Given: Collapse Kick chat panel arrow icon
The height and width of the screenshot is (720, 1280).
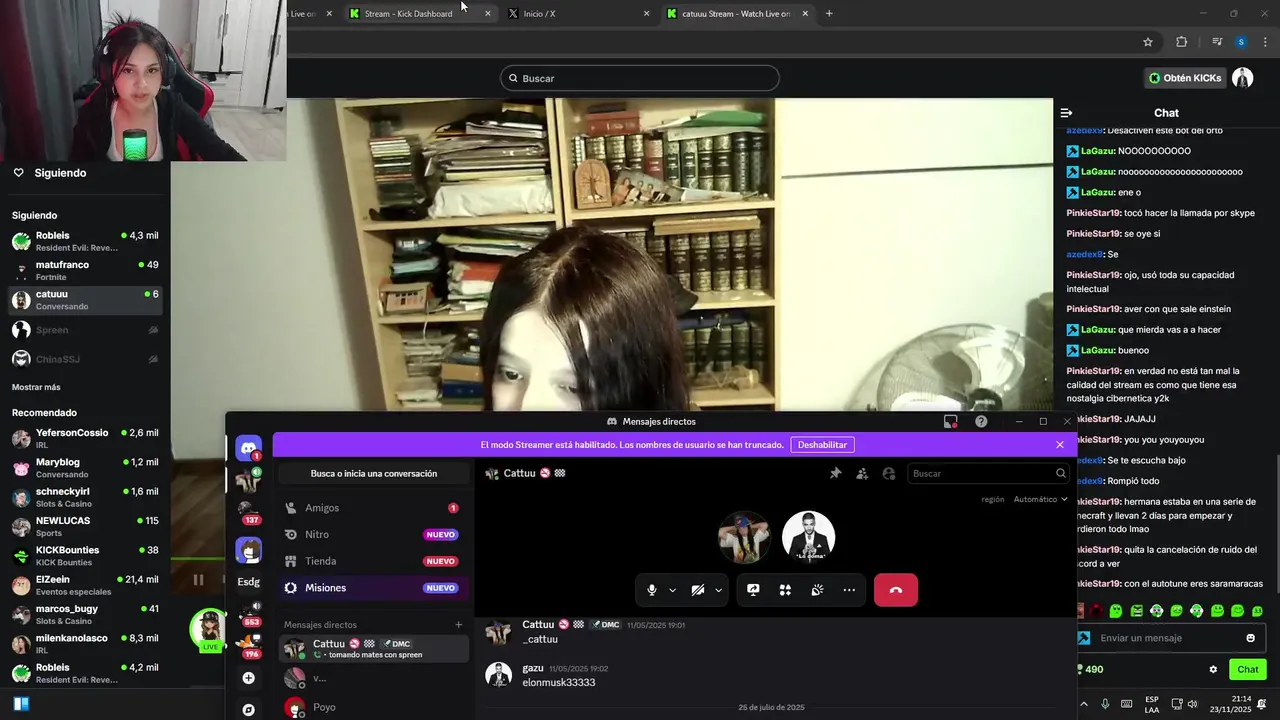Looking at the screenshot, I should (1066, 113).
